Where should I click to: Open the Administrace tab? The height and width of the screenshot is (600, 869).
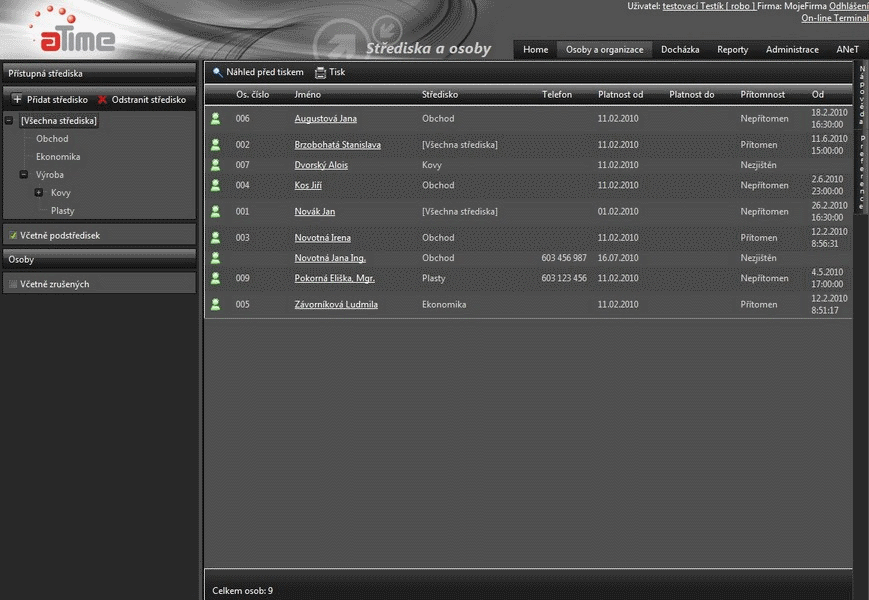coord(792,49)
